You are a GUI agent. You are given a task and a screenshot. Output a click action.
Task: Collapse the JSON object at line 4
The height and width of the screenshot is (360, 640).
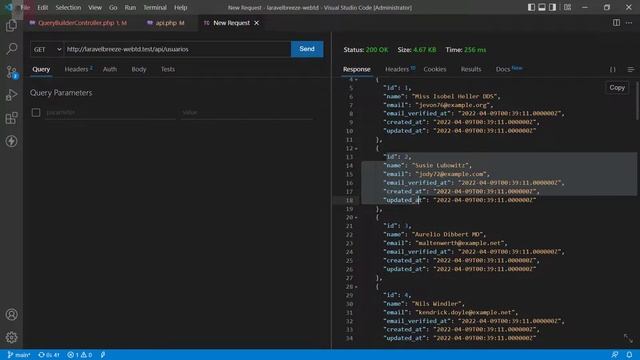pyautogui.click(x=356, y=79)
